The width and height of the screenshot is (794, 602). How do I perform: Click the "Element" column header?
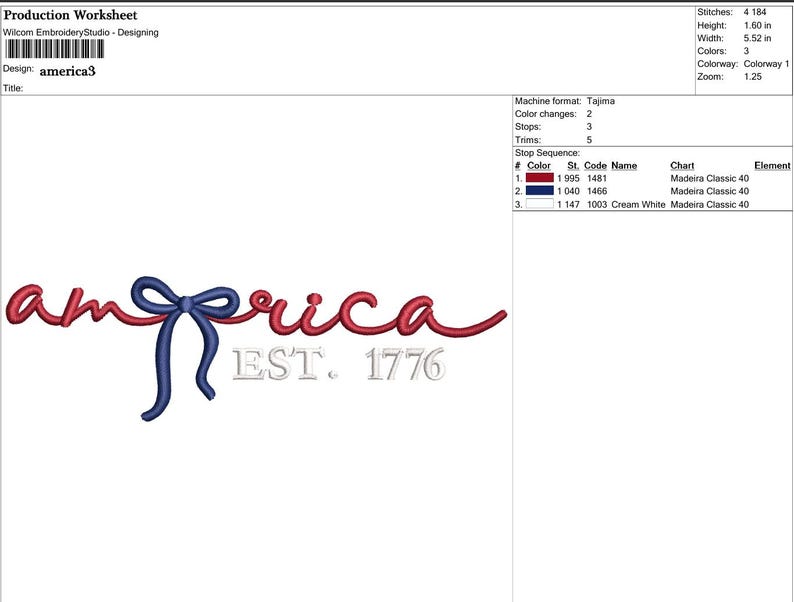[772, 166]
